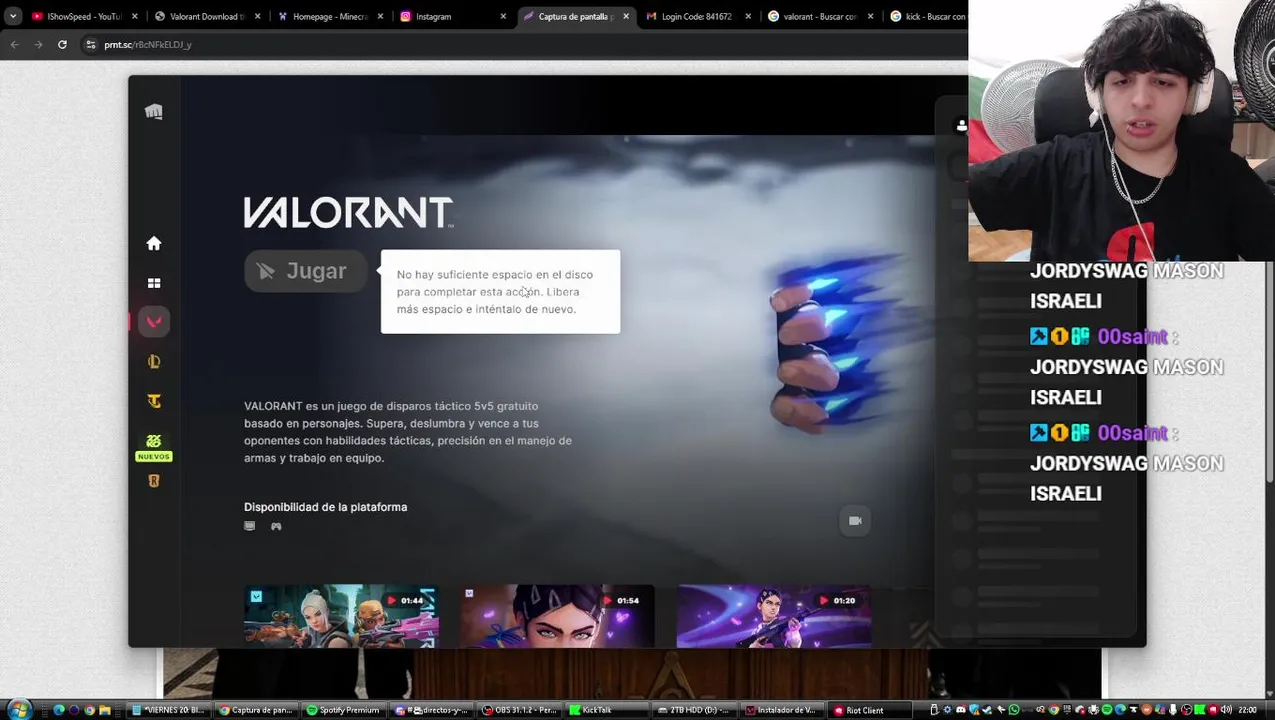This screenshot has height=720, width=1275.
Task: Click the profile icon on Riot's right panel
Action: click(962, 126)
